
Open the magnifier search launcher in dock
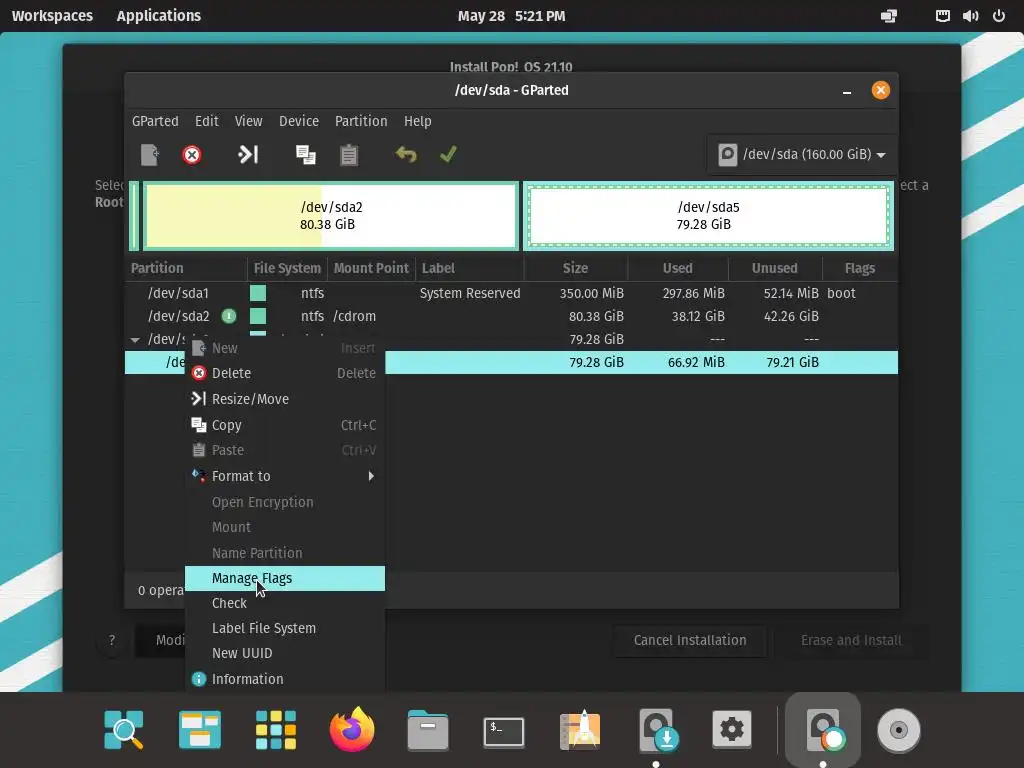coord(123,729)
